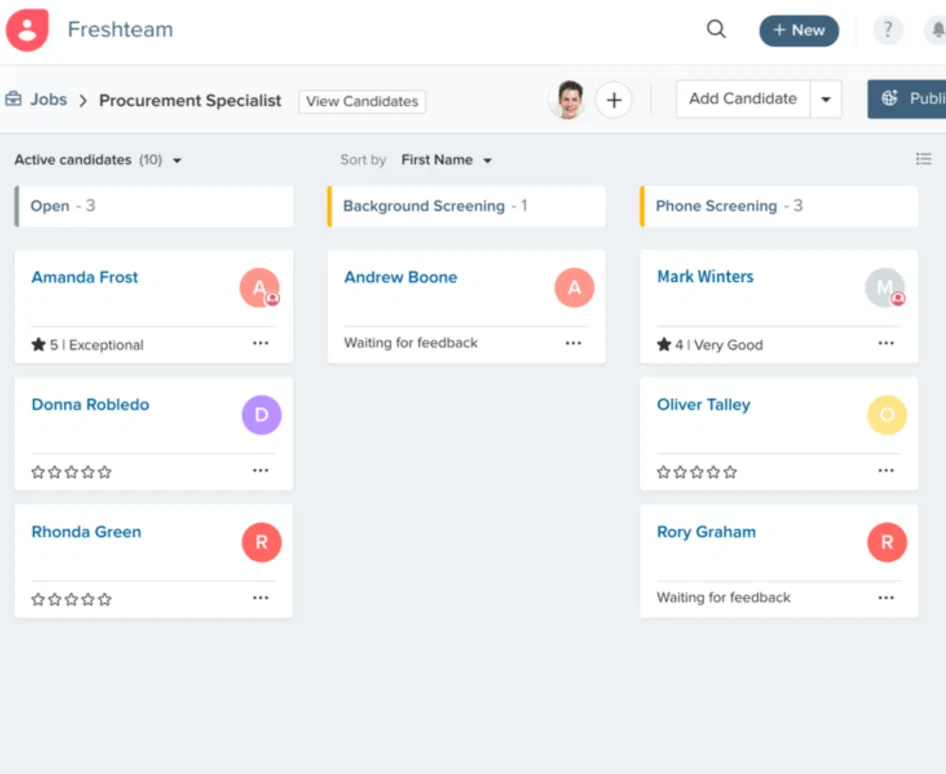Click the Procurement Specialist breadcrumb title
The height and width of the screenshot is (774, 946).
pyautogui.click(x=190, y=101)
